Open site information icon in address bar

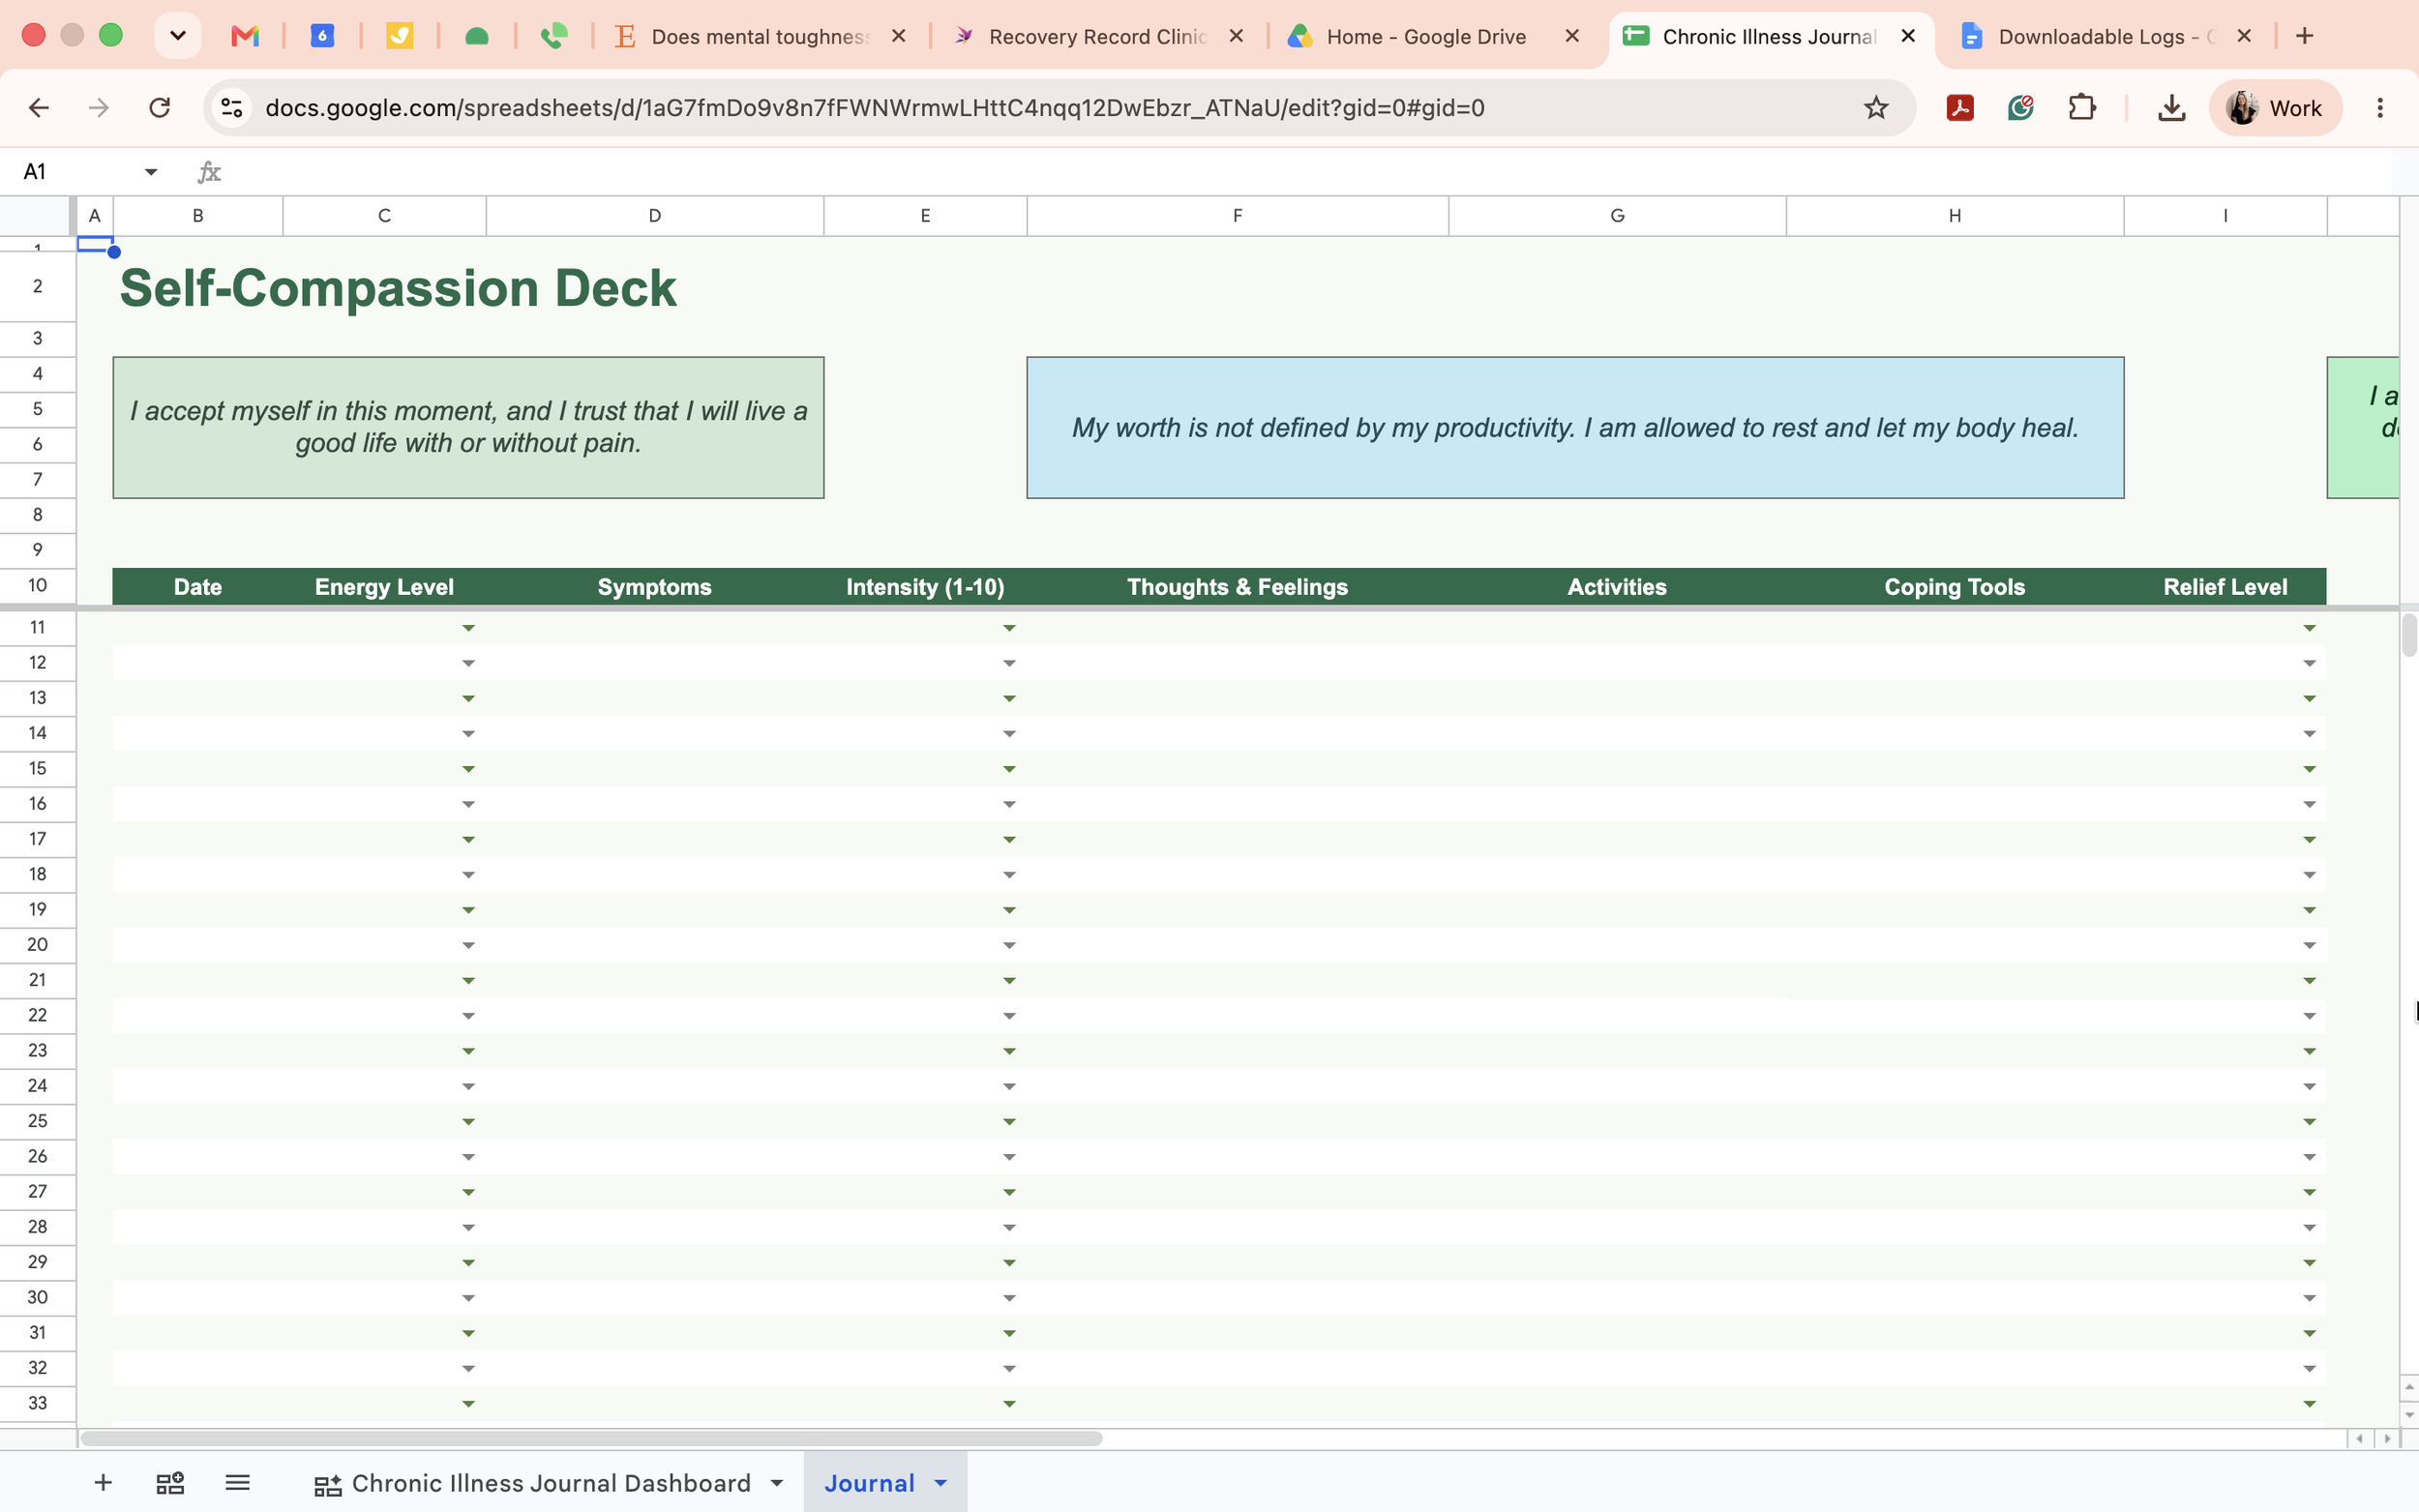point(232,108)
